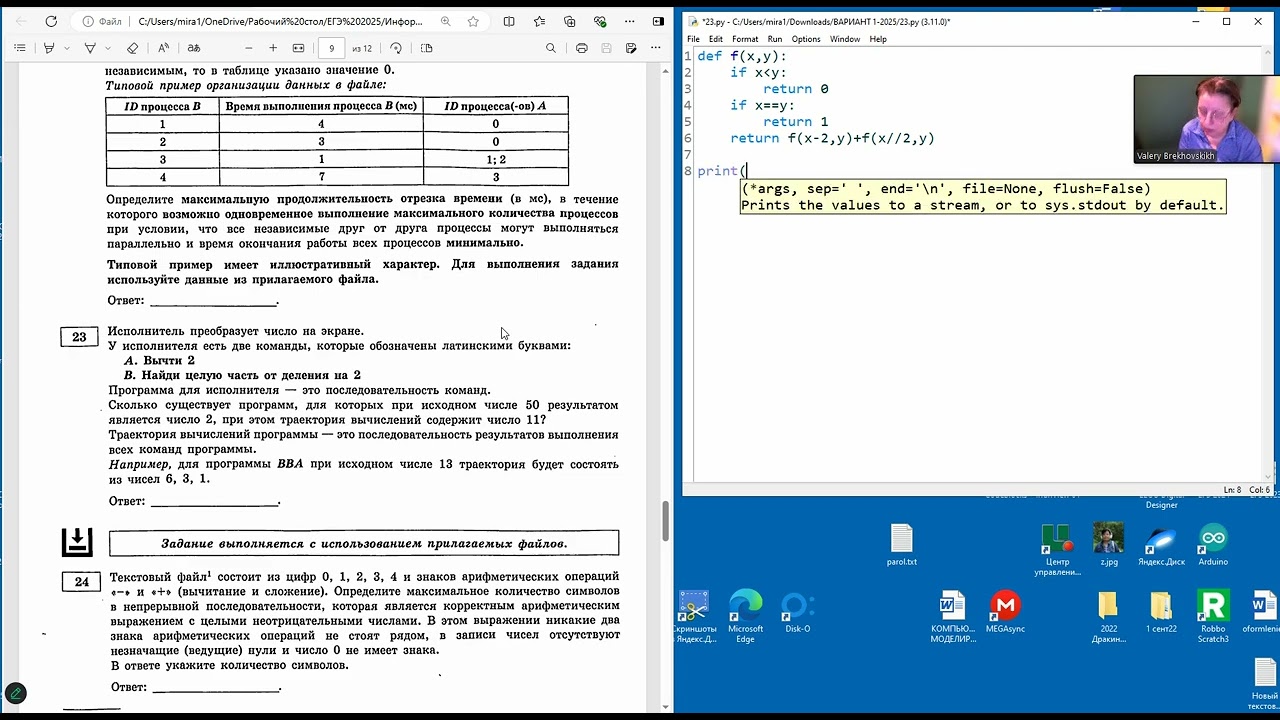Select the Microsoft Edge desktop shortcut
The height and width of the screenshot is (720, 1280).
pyautogui.click(x=745, y=616)
